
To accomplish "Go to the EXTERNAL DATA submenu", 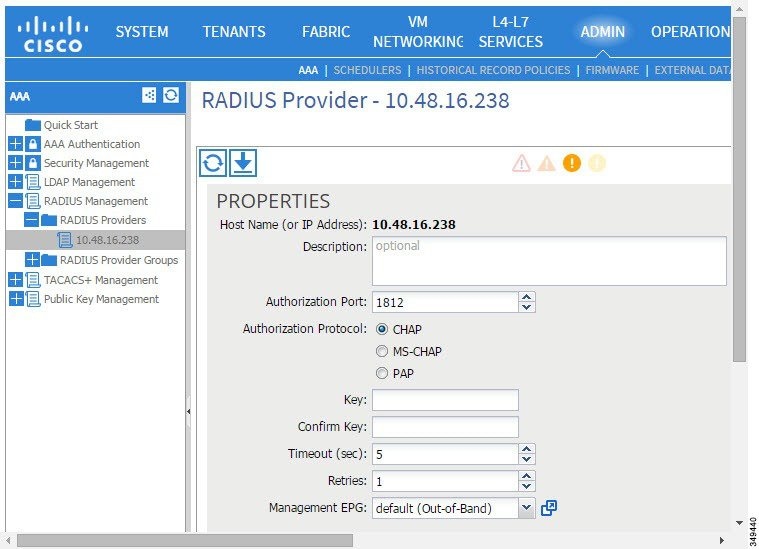I will pos(692,70).
